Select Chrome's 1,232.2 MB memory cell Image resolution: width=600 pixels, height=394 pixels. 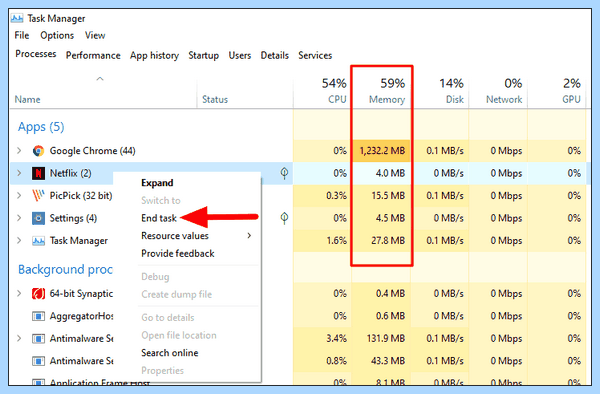[382, 151]
